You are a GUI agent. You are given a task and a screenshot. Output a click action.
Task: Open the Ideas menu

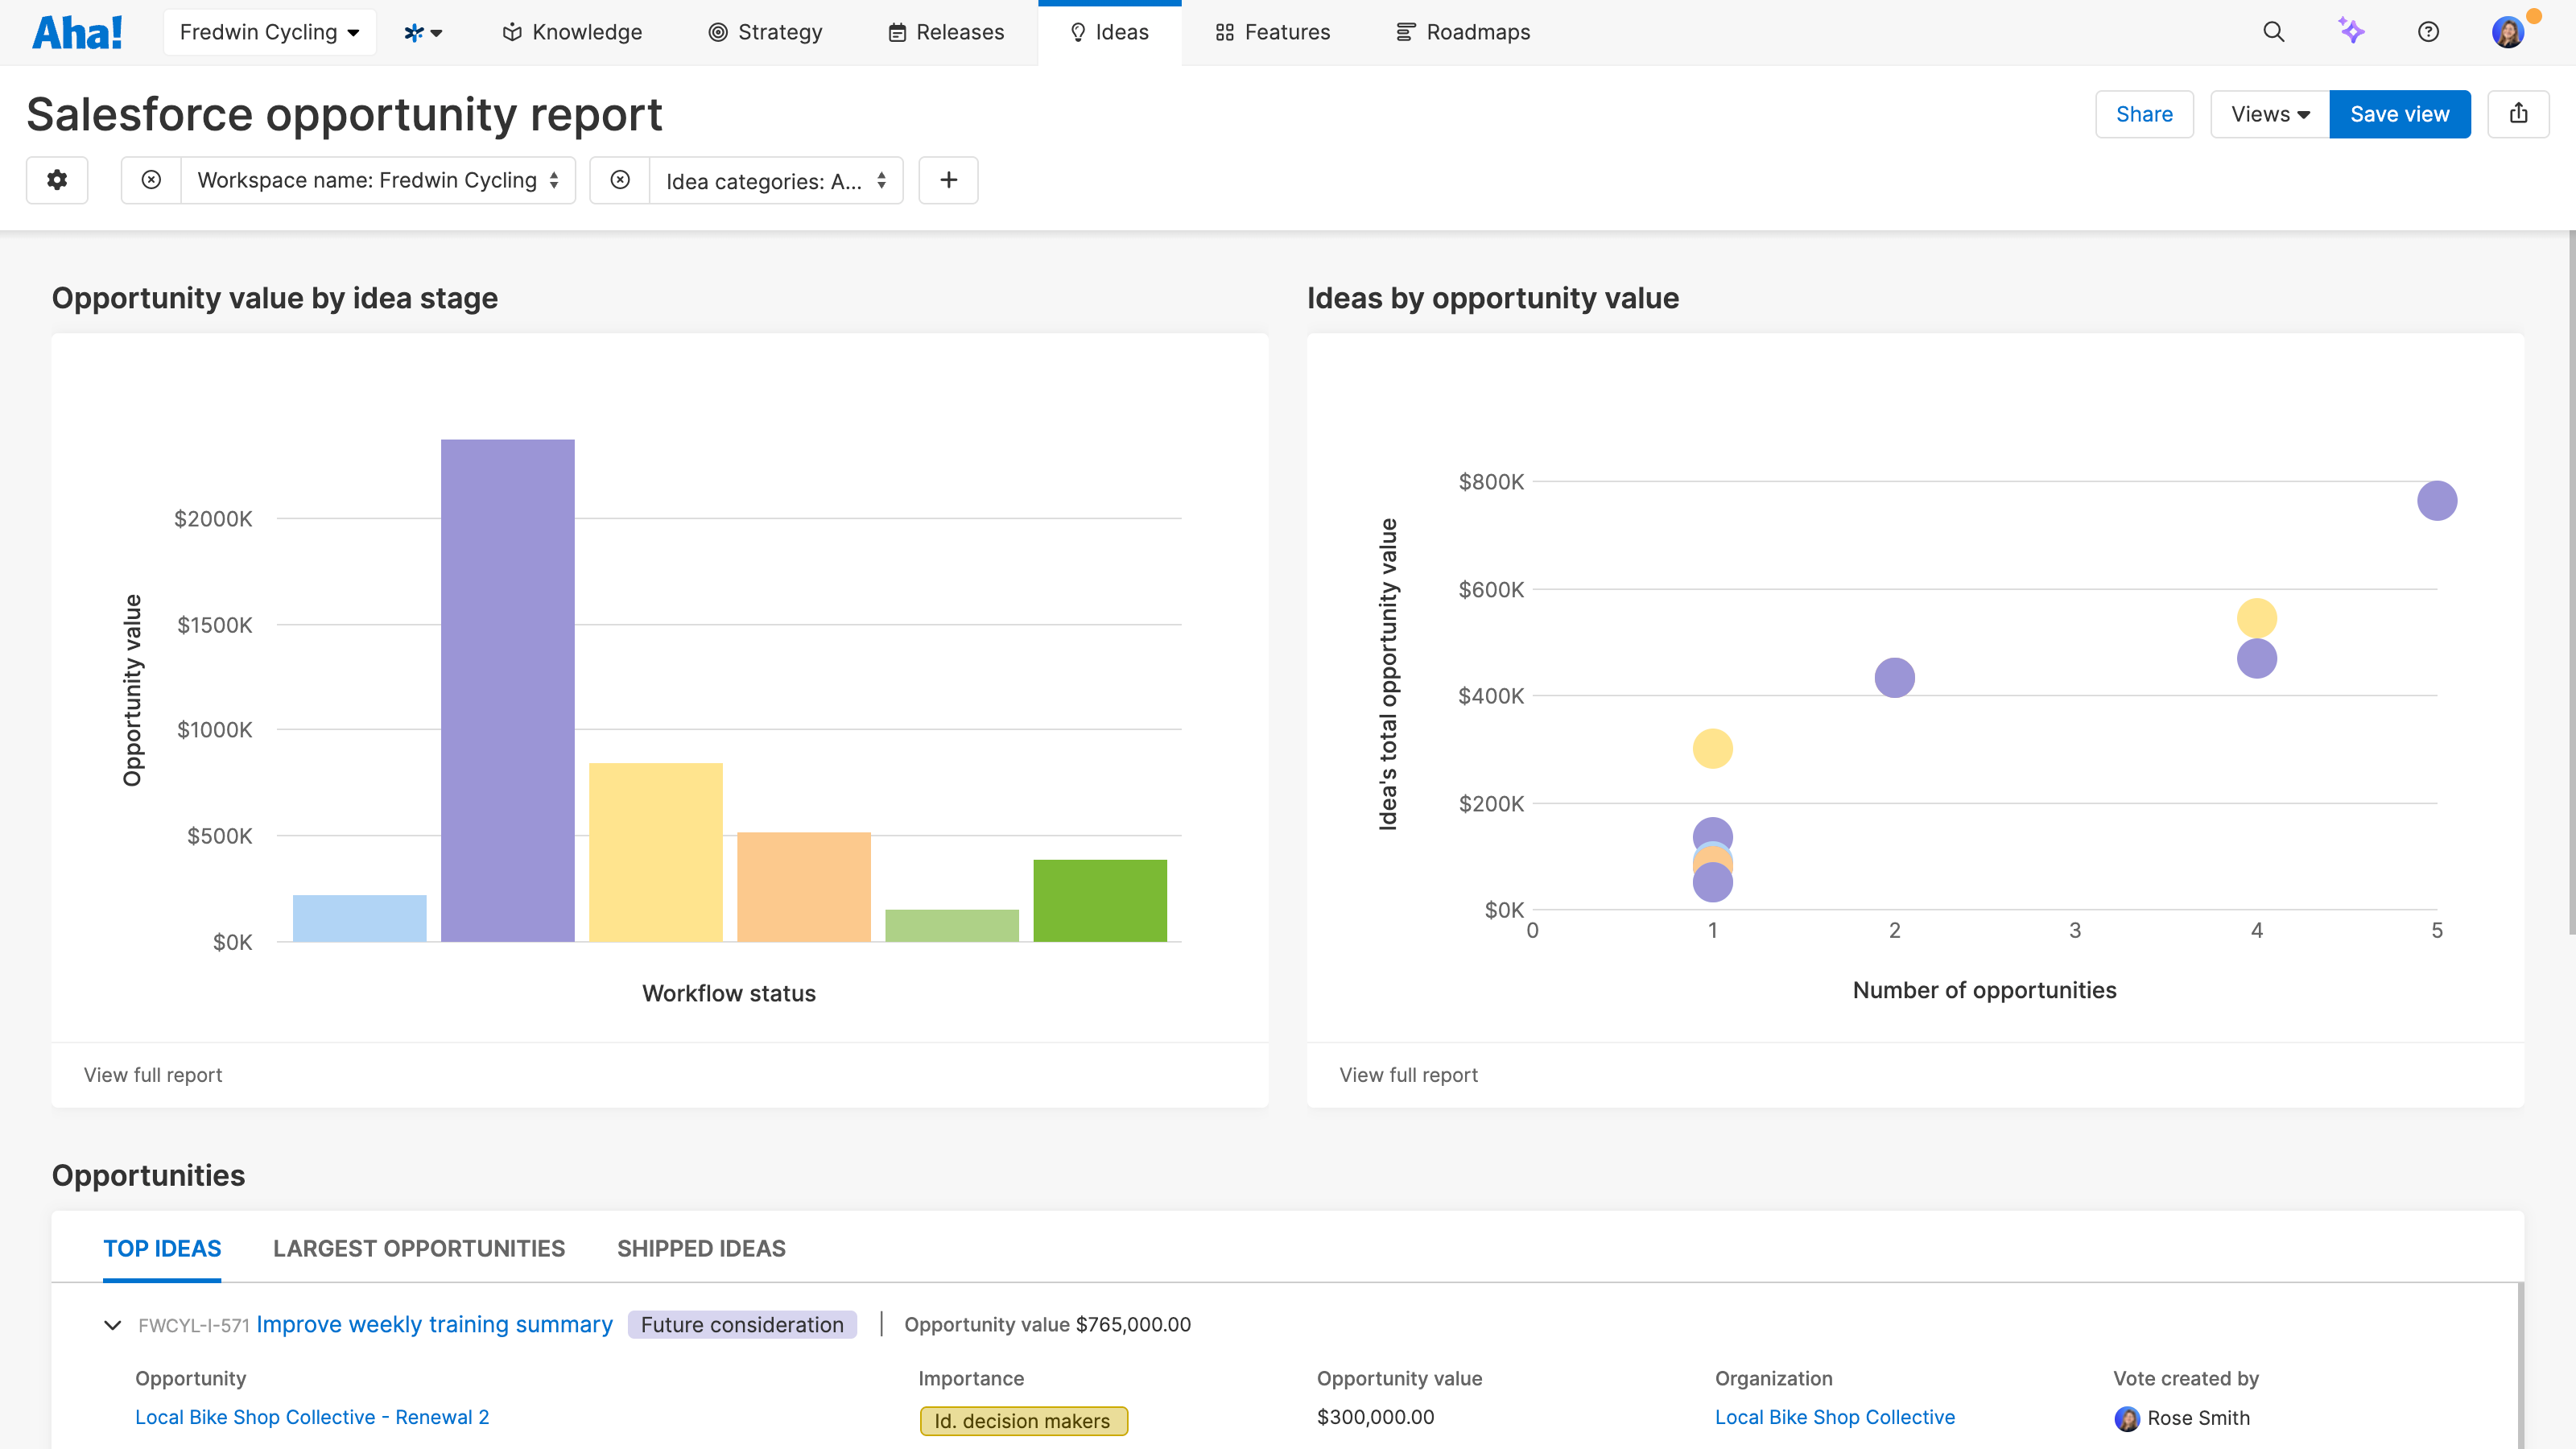tap(1109, 32)
